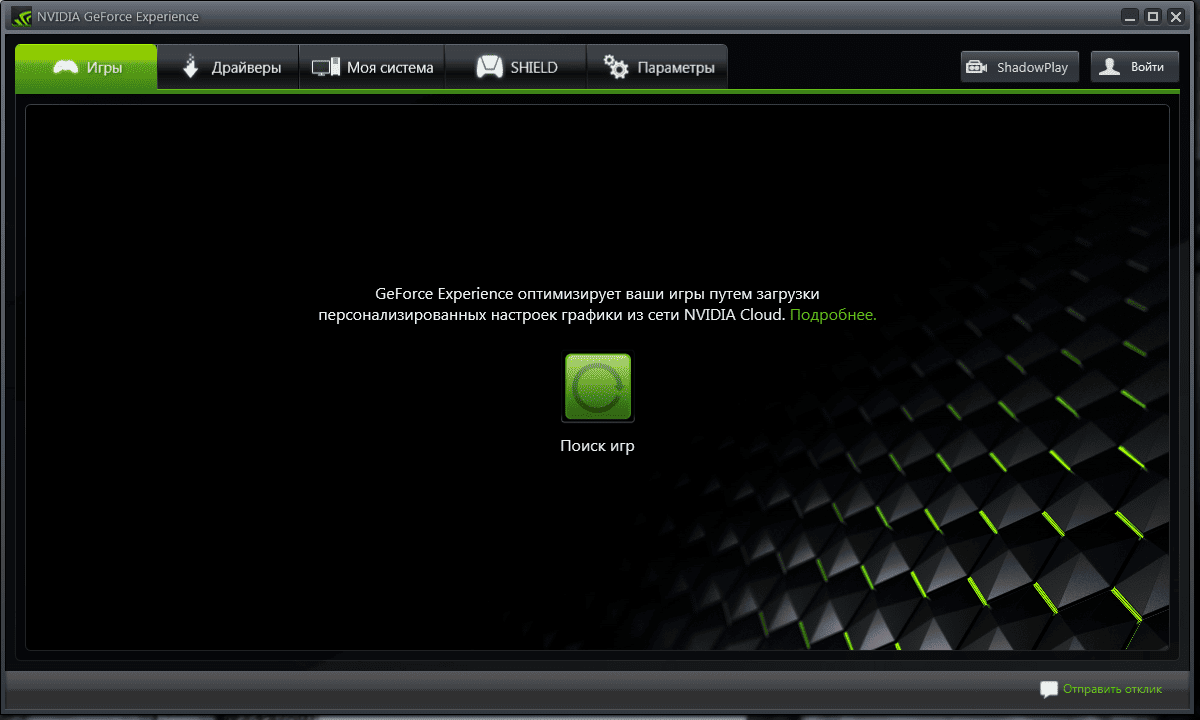Switch to the Драйверы tab
1200x720 pixels.
coord(229,67)
